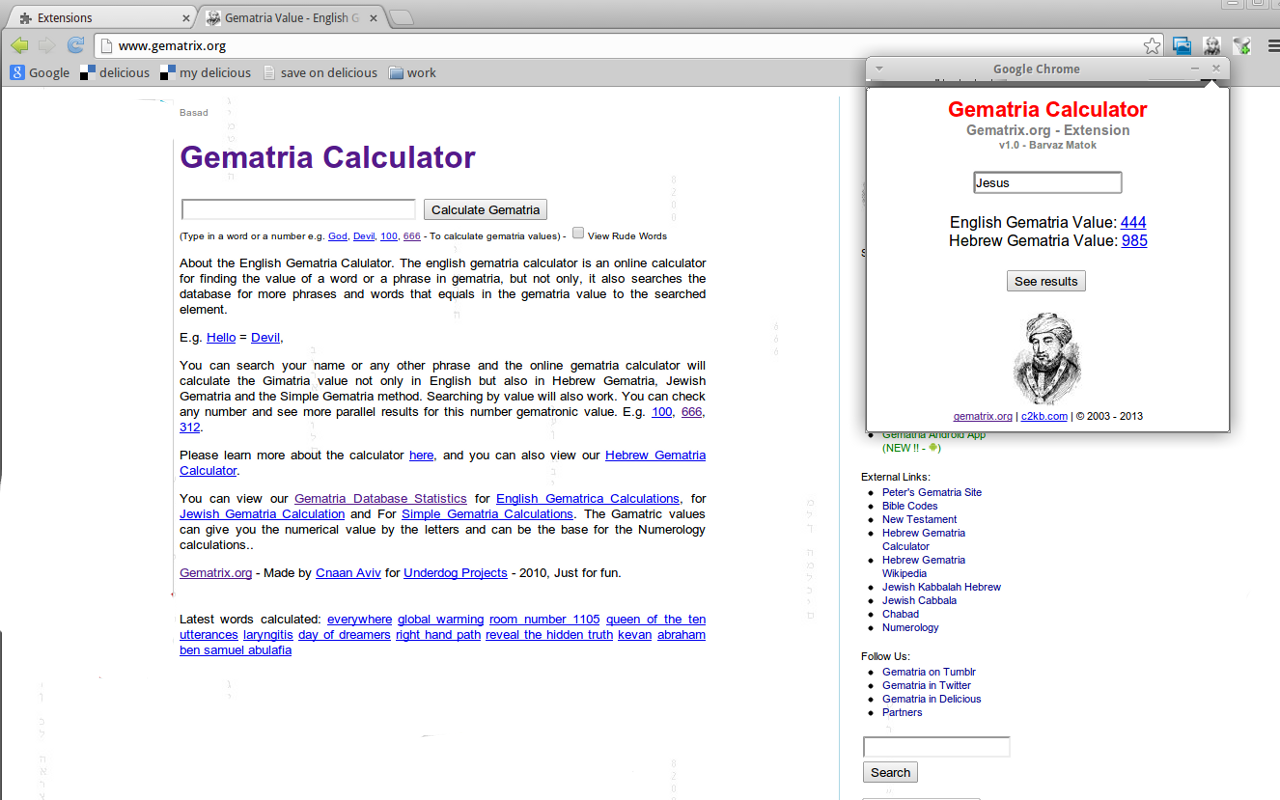
Task: Click the 'Devil' link after Hello
Action: [266, 337]
